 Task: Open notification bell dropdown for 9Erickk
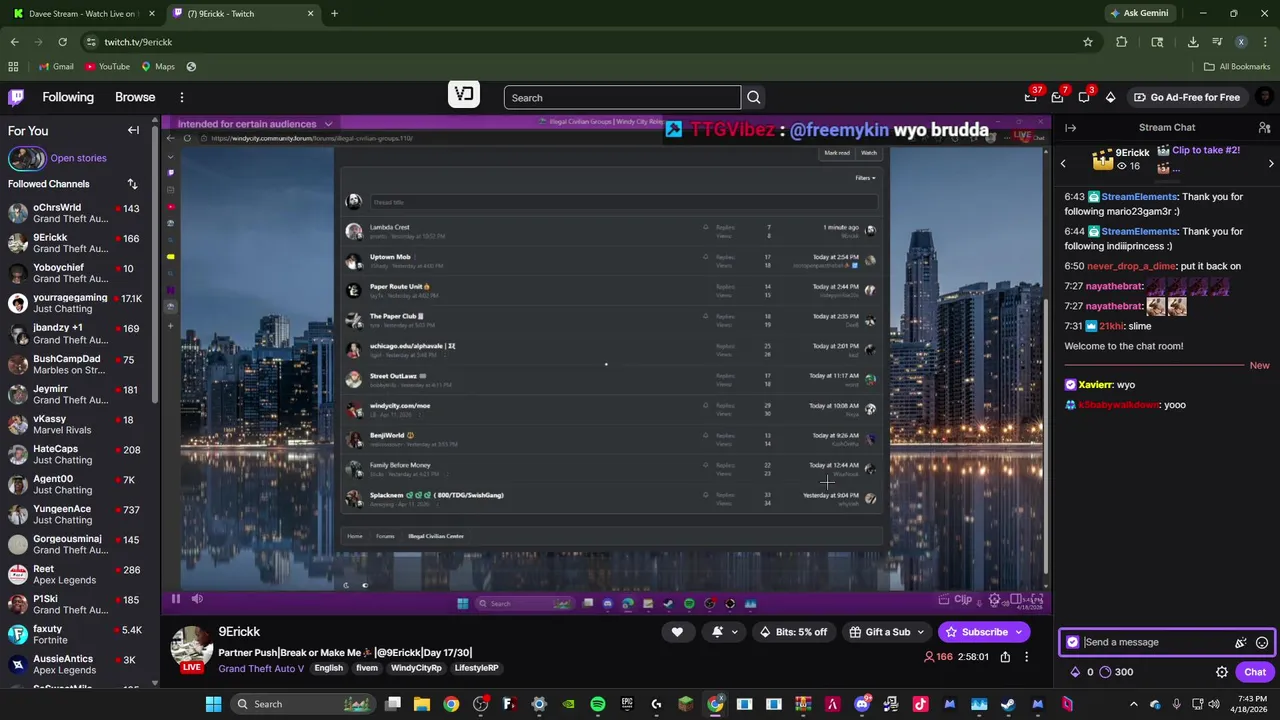[x=725, y=632]
